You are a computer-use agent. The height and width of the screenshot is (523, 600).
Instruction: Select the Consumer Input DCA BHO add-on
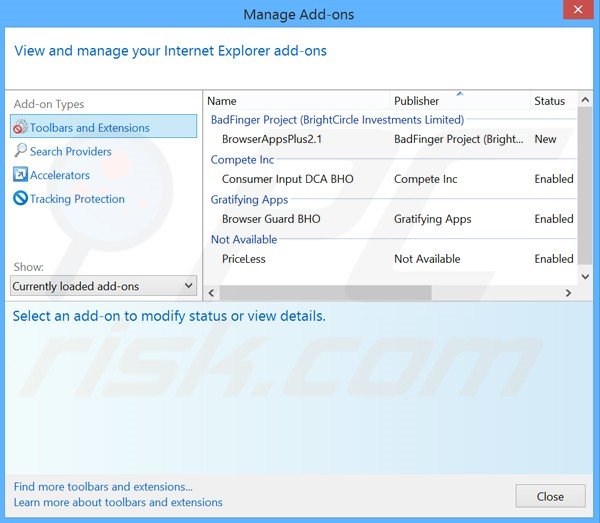coord(287,179)
